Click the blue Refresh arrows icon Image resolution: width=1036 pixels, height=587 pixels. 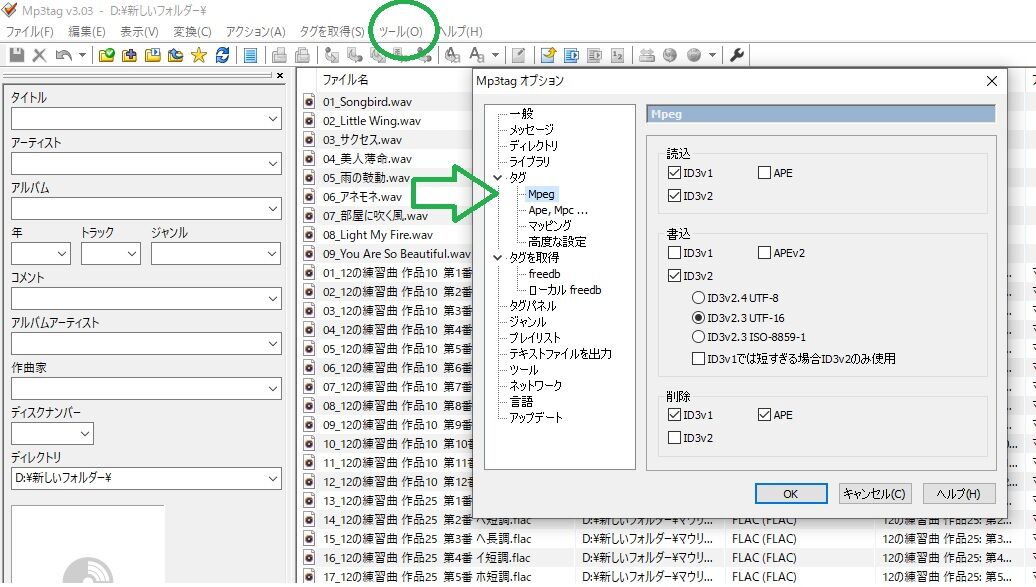222,56
